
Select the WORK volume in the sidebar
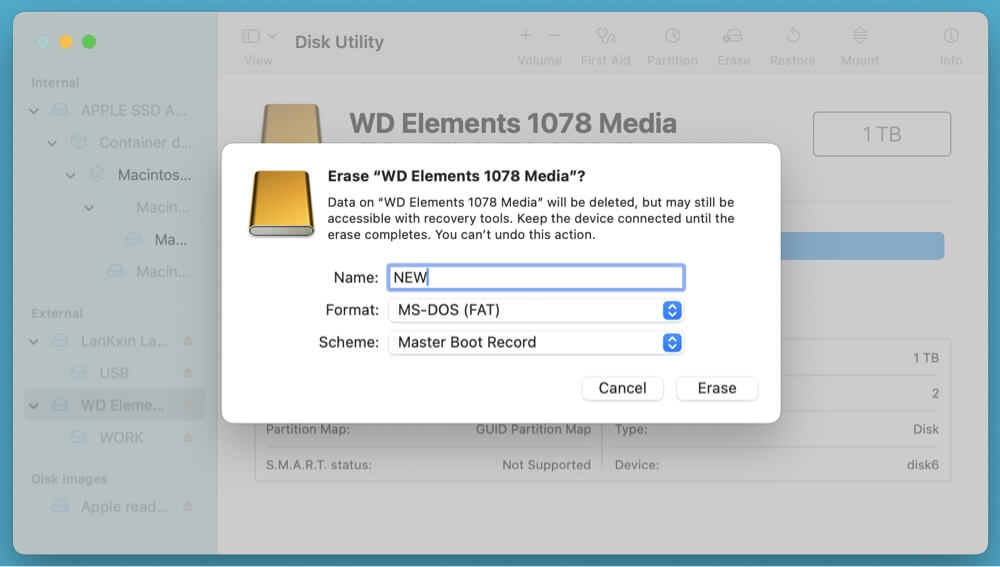(x=121, y=438)
